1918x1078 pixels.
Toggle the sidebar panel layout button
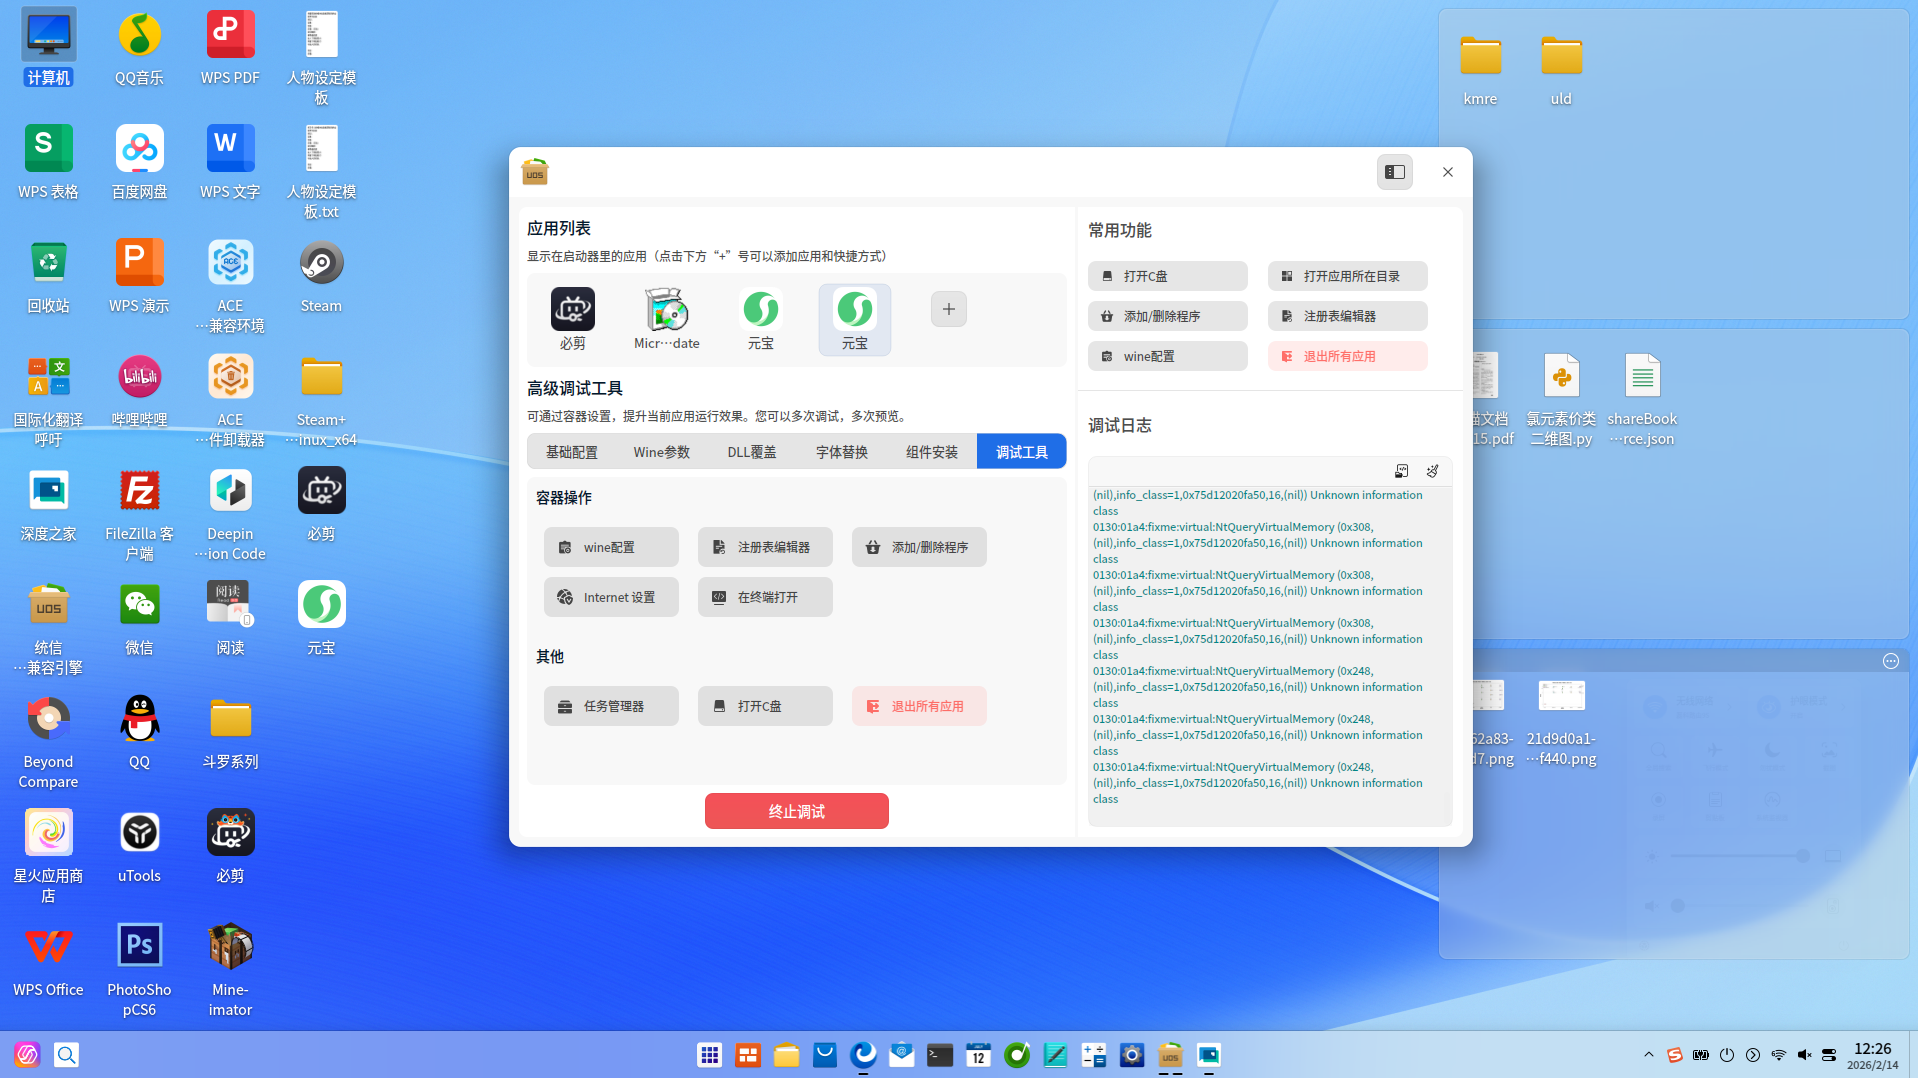1395,172
